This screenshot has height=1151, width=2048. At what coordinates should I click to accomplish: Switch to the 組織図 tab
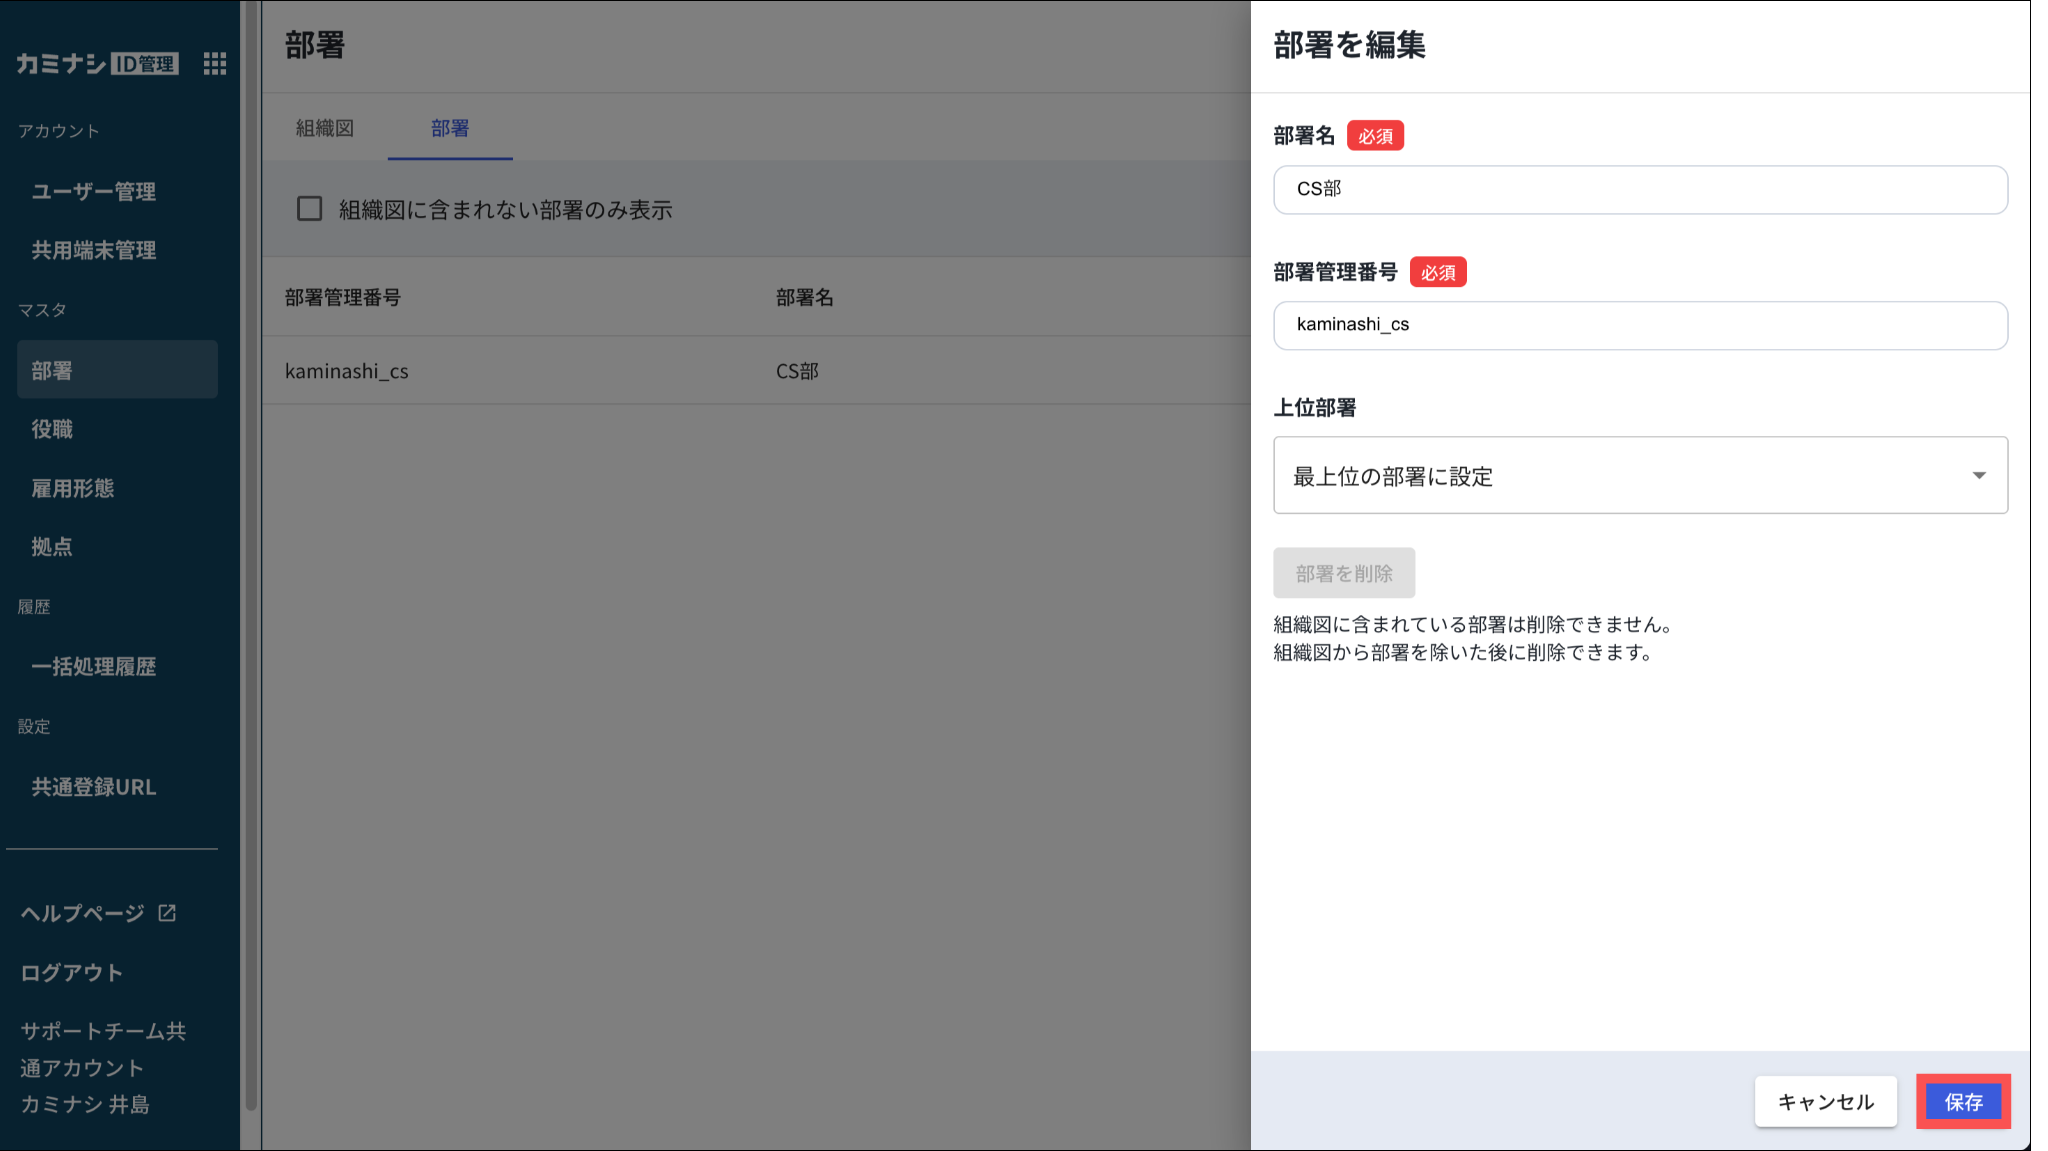pos(325,128)
